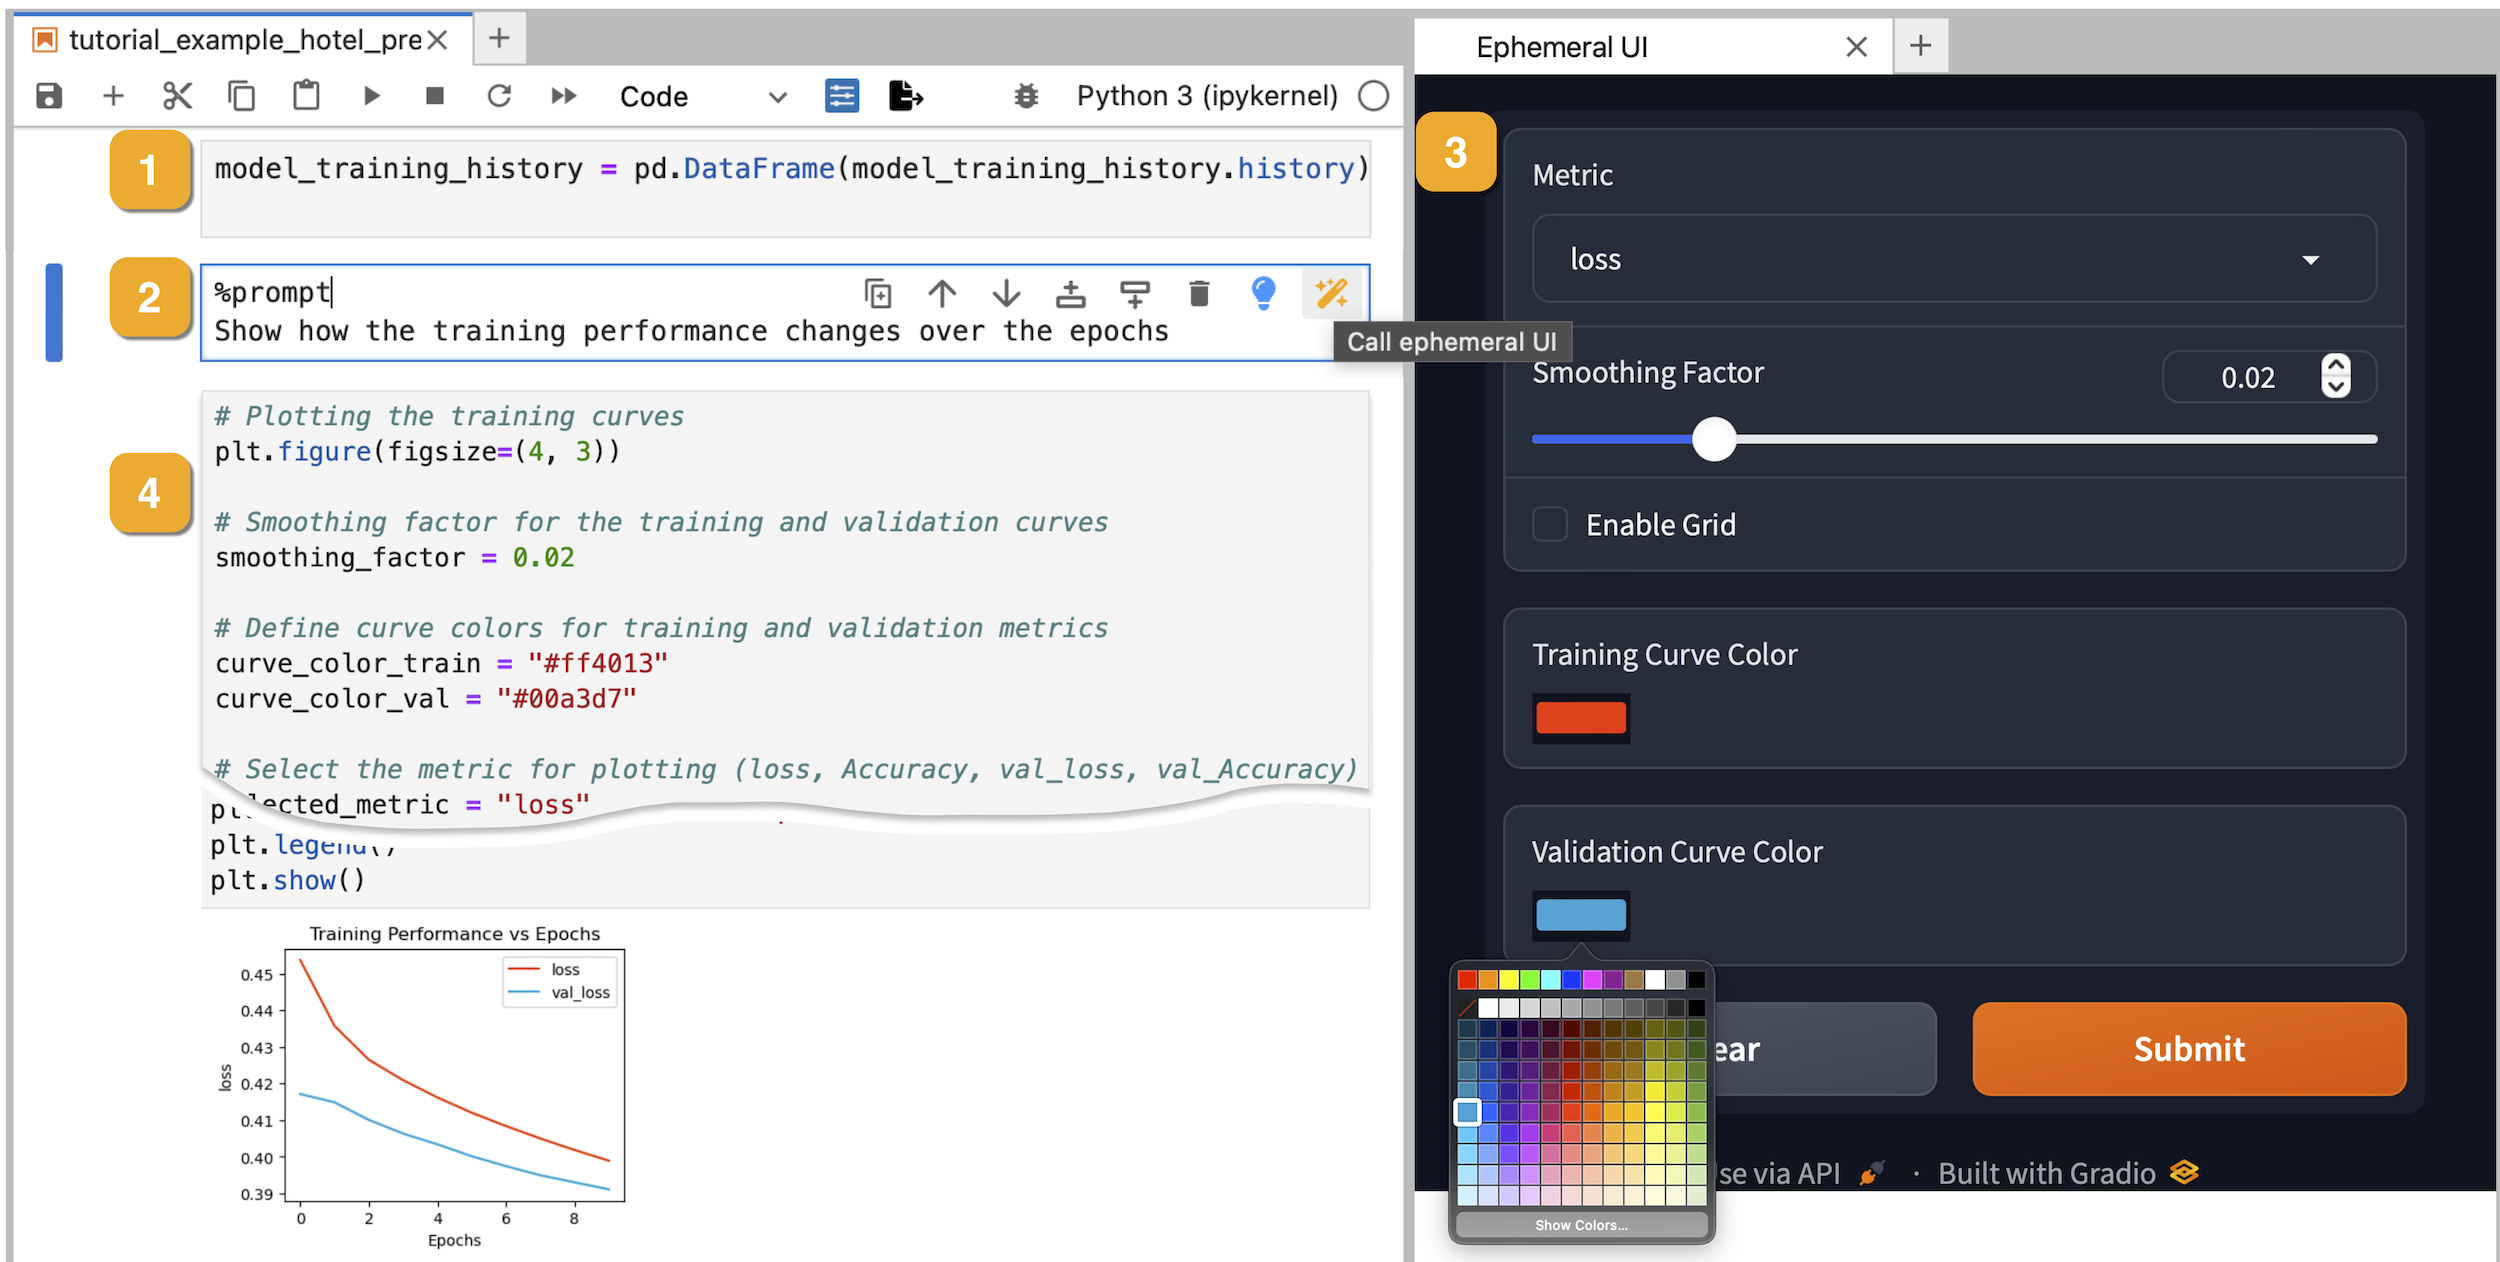Move the prompt cell down
This screenshot has width=2500, height=1262.
click(1007, 294)
